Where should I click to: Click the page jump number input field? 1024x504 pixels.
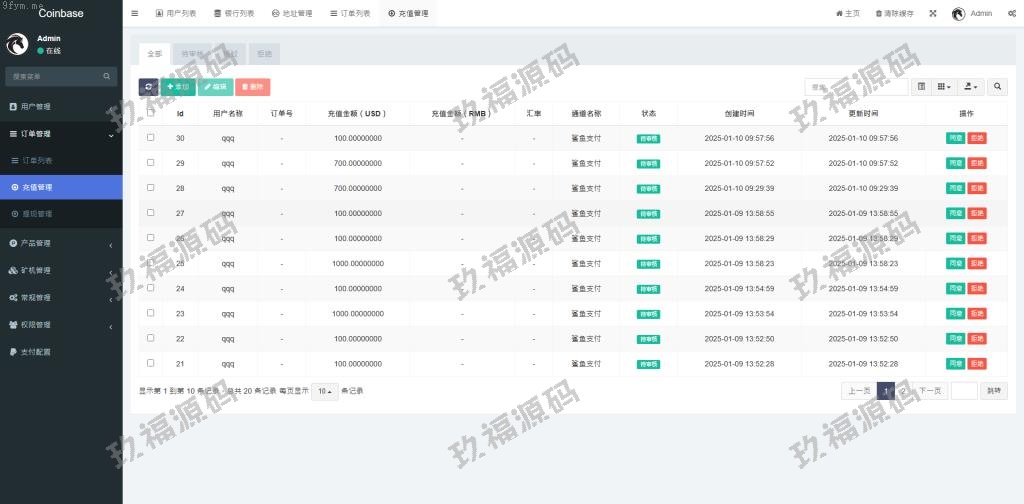[x=964, y=391]
